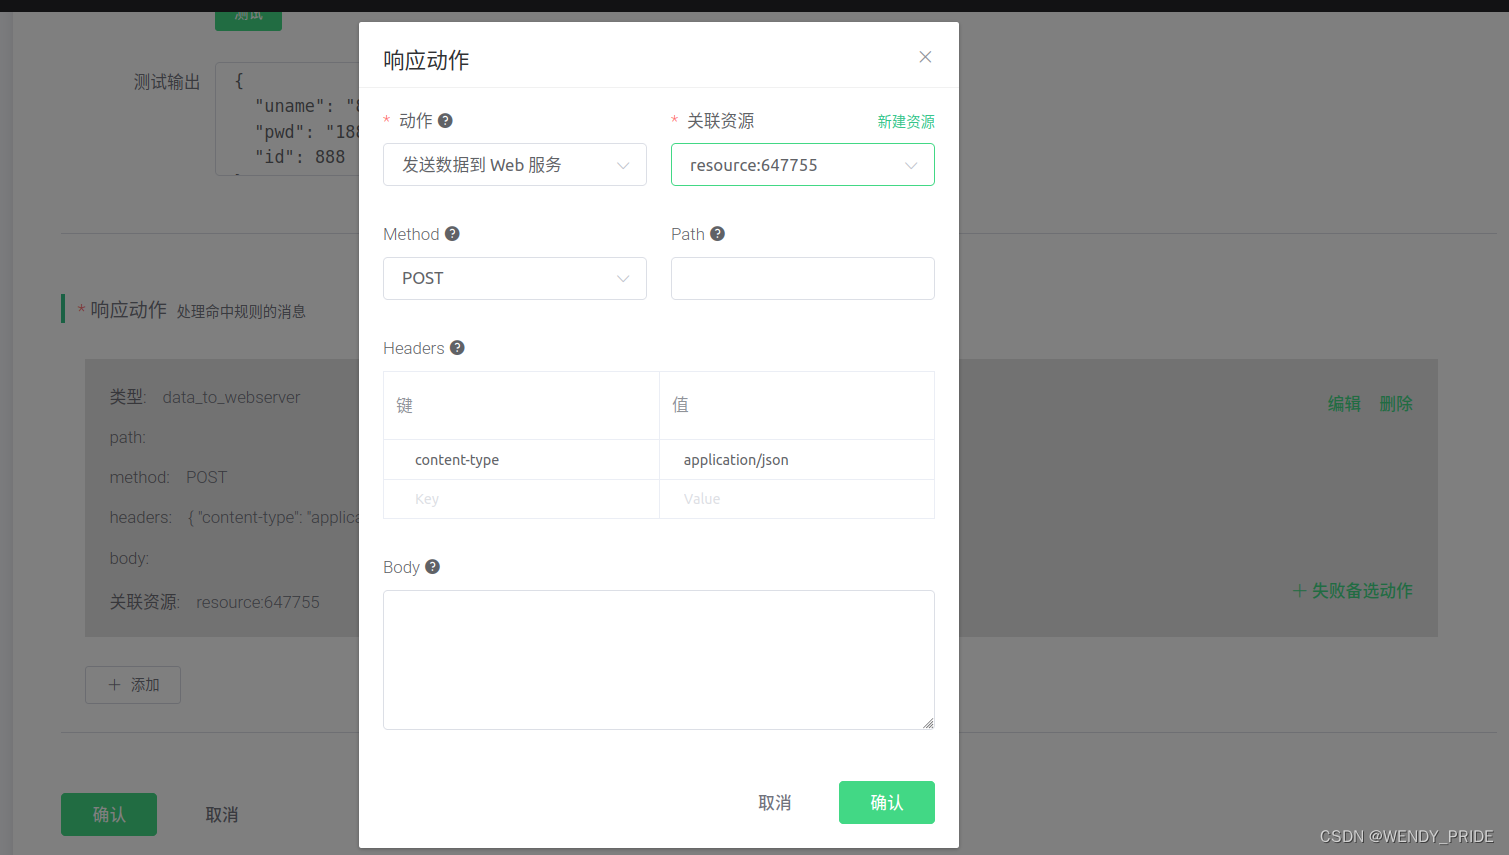Open the 动作 dropdown showing 发送数据到 Web 服务
The height and width of the screenshot is (855, 1509).
point(514,164)
